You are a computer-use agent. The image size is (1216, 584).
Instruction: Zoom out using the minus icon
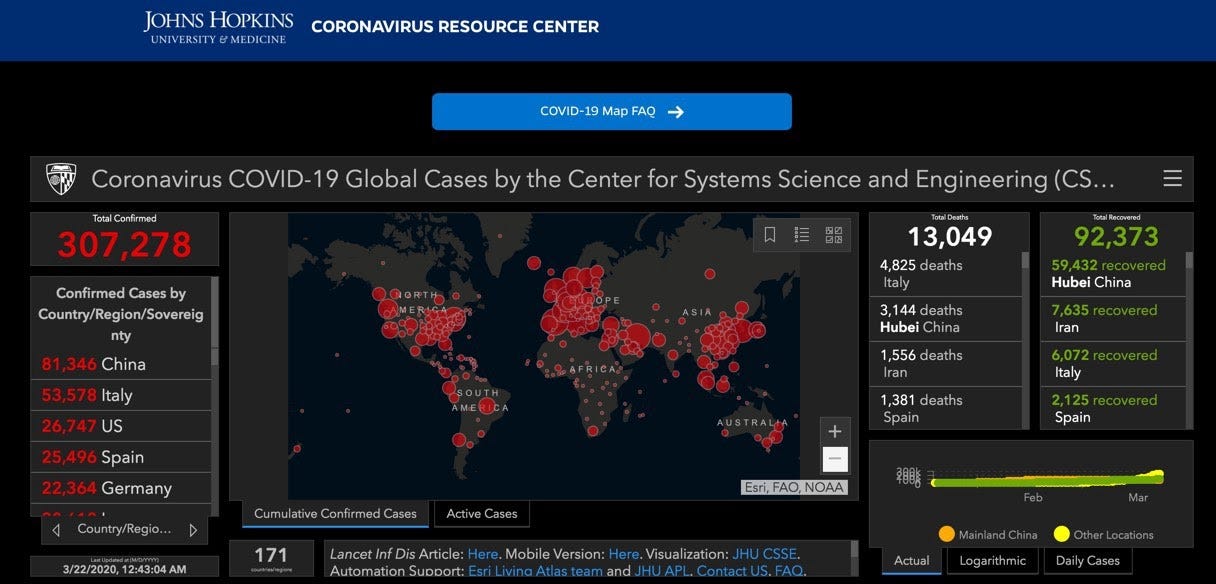(x=834, y=460)
